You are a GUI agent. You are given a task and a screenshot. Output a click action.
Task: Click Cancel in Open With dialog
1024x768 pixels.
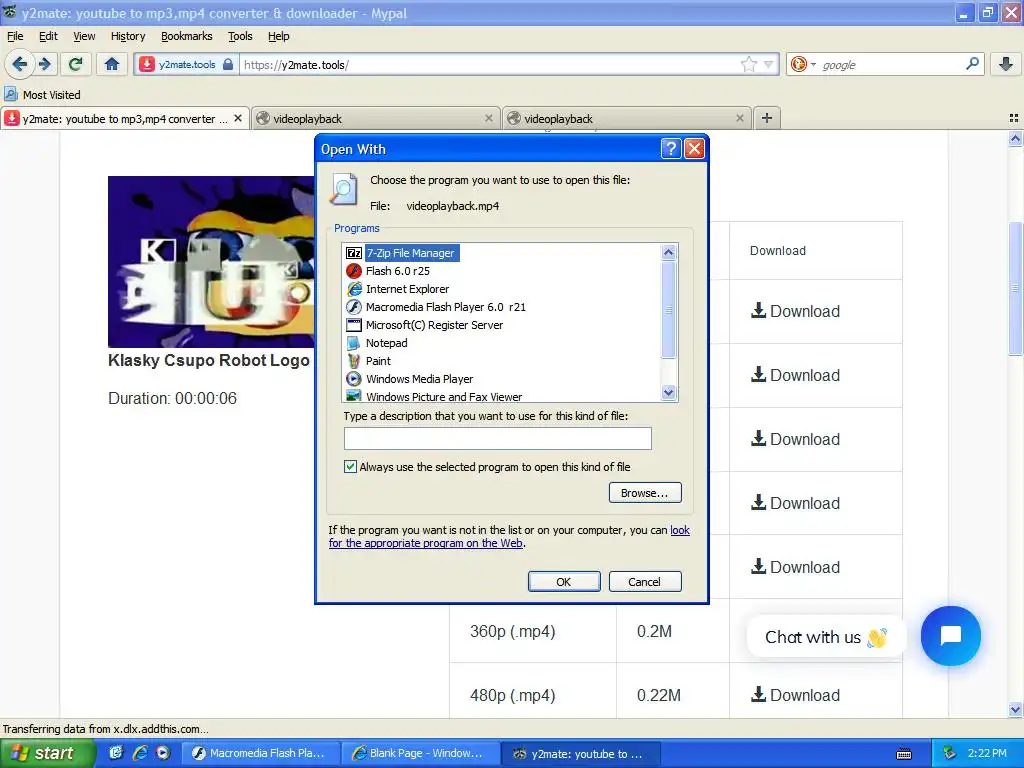pos(645,581)
